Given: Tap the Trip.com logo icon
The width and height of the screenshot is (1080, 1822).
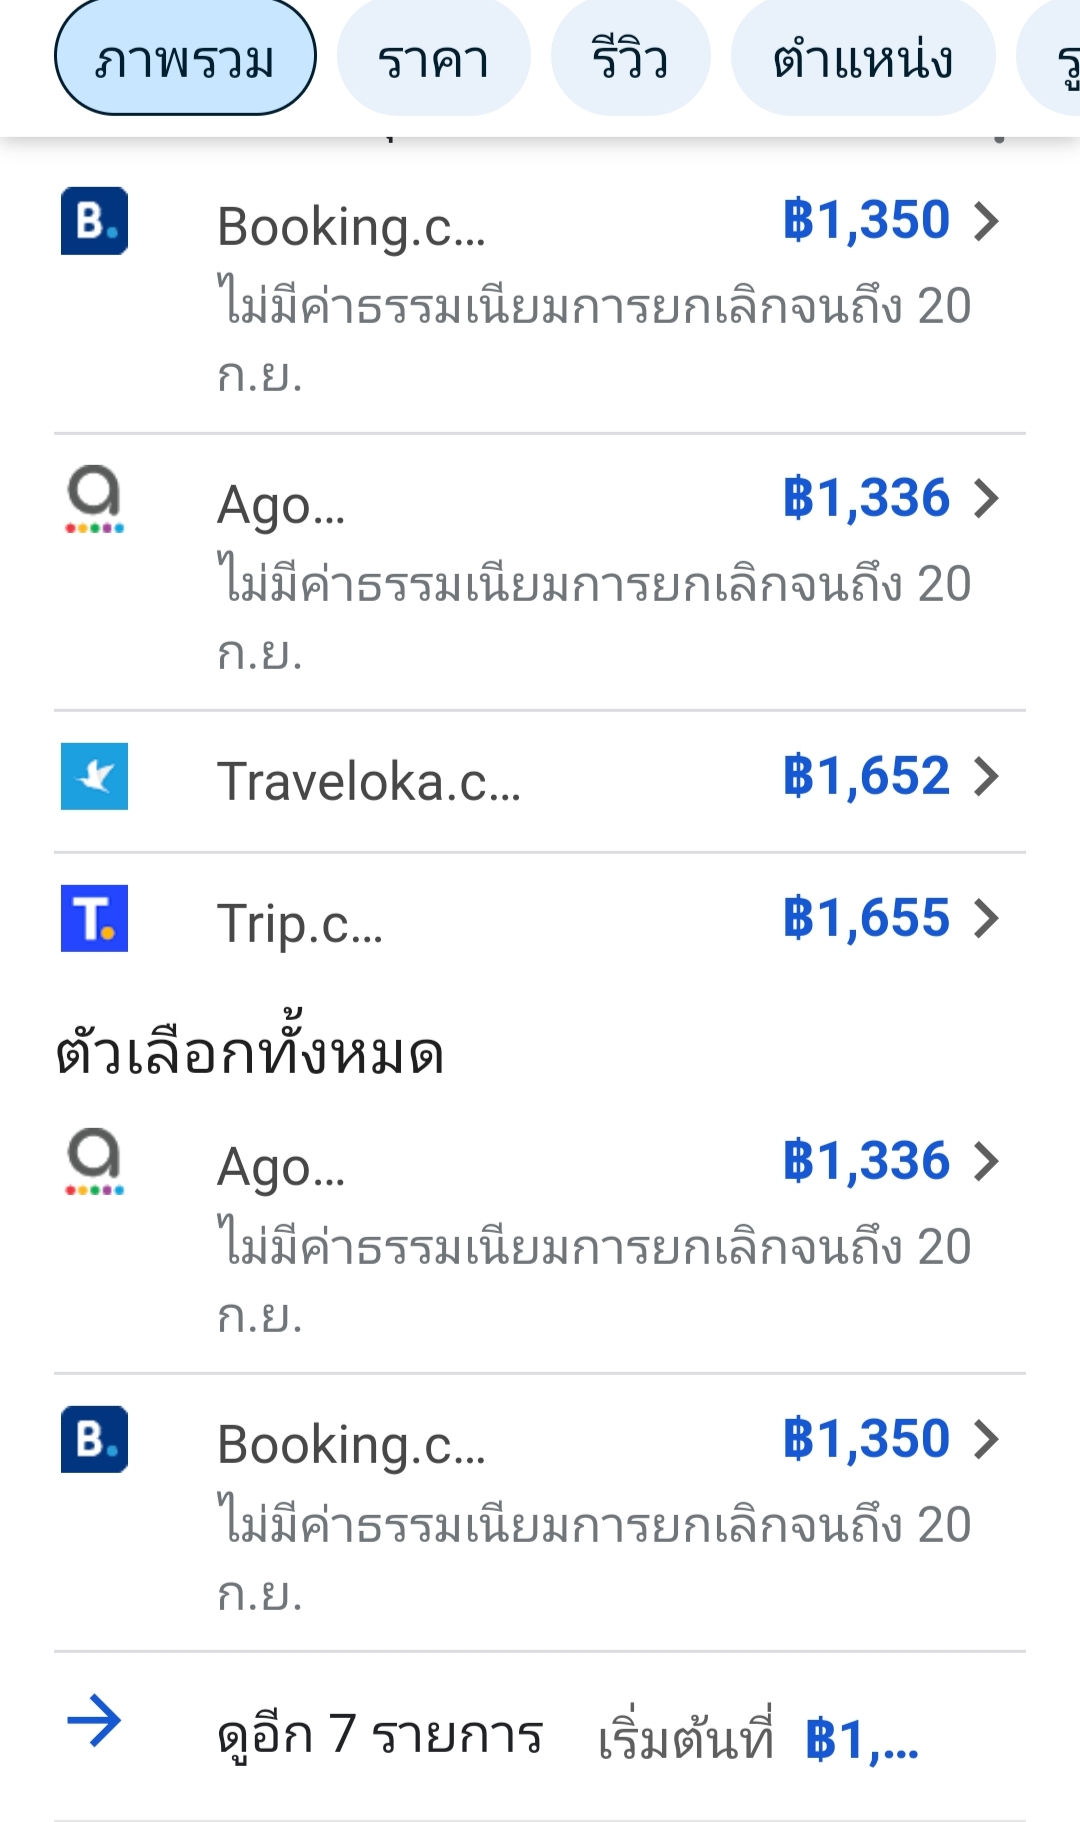Looking at the screenshot, I should (94, 918).
